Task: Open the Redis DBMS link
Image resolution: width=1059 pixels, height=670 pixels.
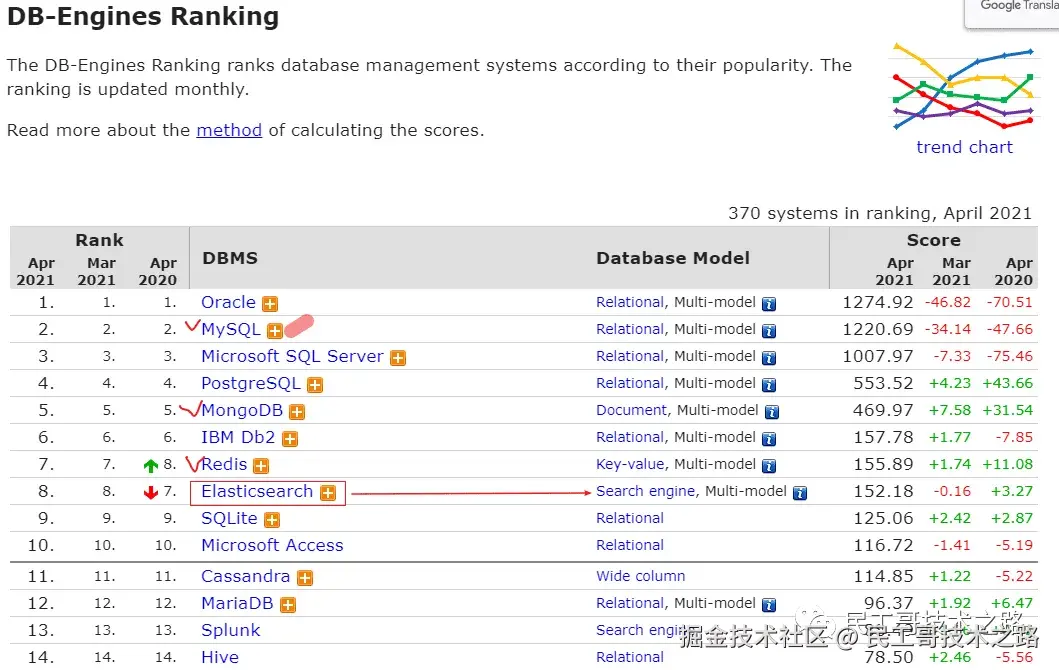Action: [224, 464]
